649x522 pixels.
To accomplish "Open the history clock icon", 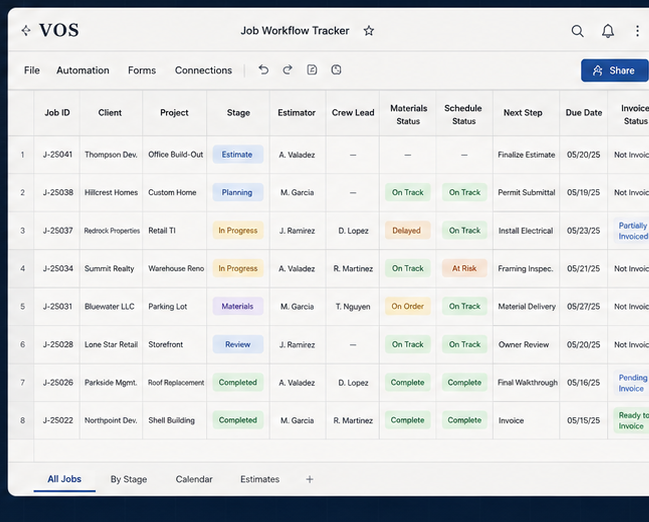I will [336, 70].
